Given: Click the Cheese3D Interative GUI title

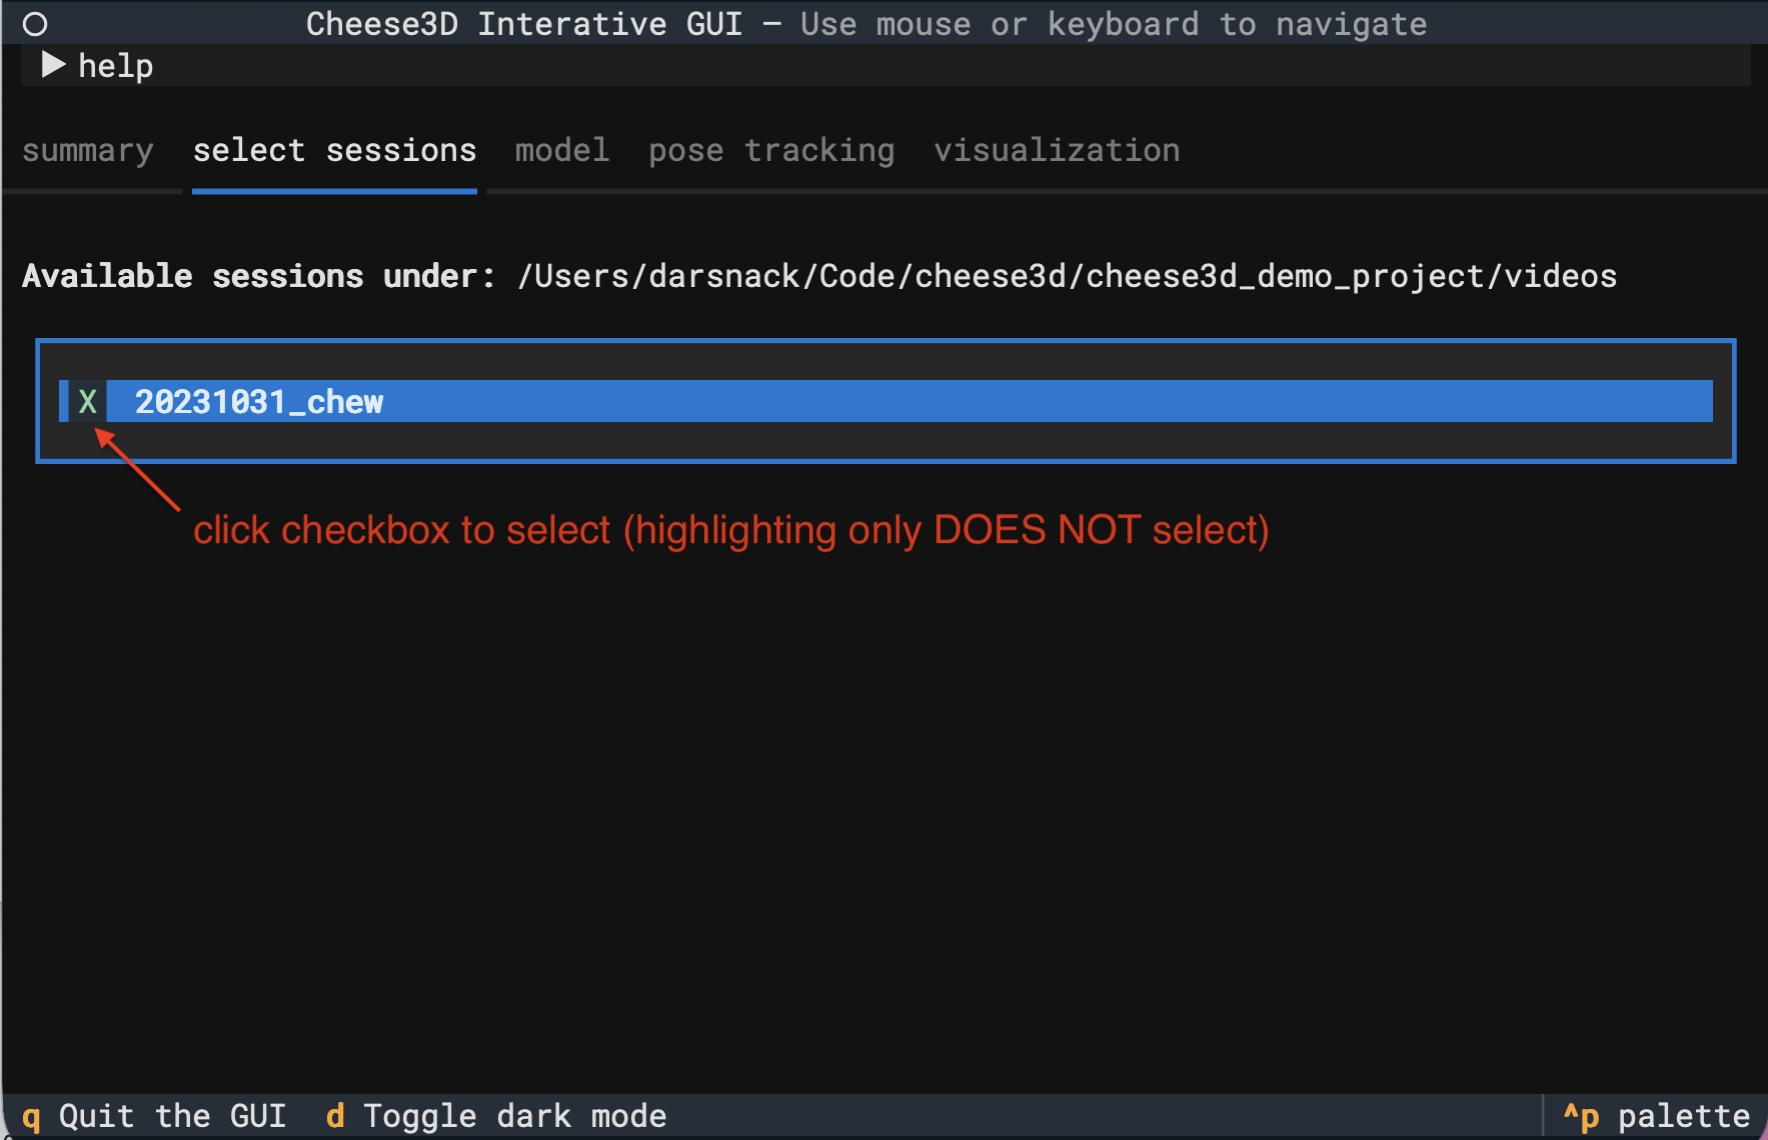Looking at the screenshot, I should (x=524, y=24).
